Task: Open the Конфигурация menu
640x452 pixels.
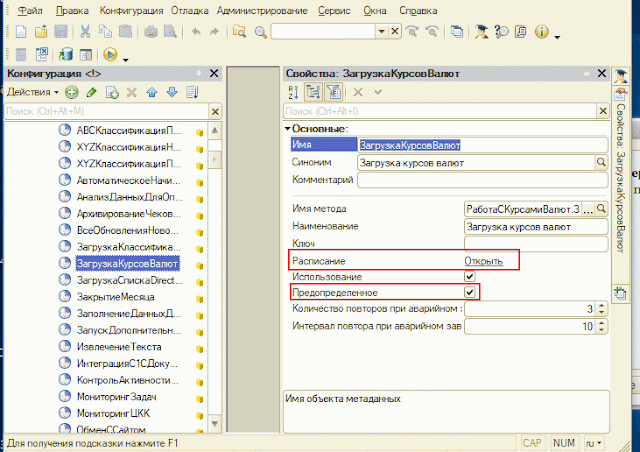Action: click(131, 11)
